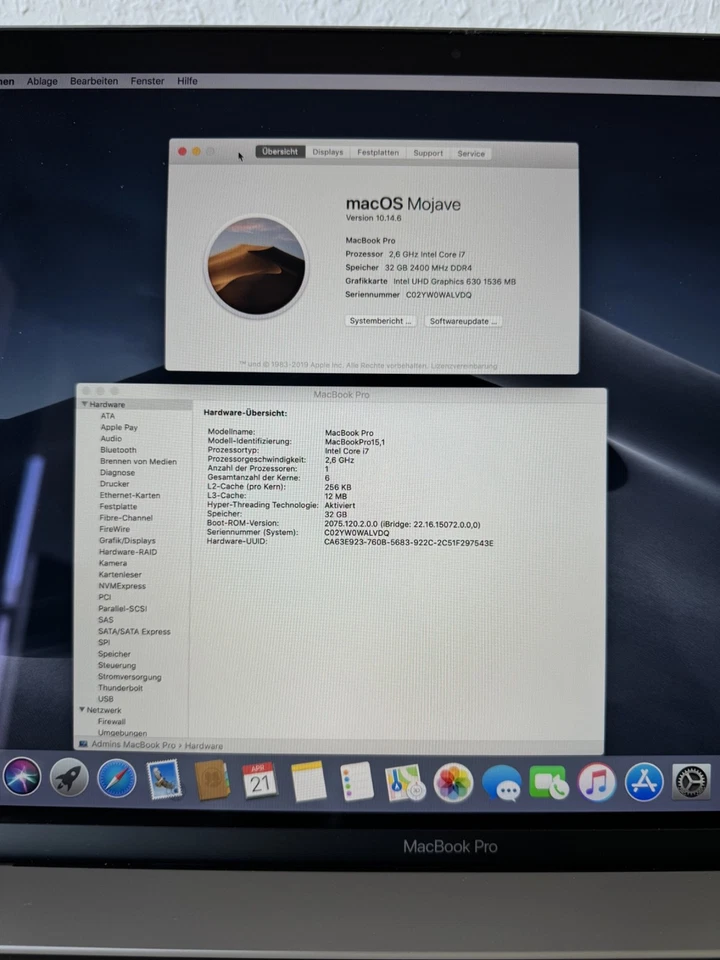
Task: Open the Service tab
Action: [471, 154]
